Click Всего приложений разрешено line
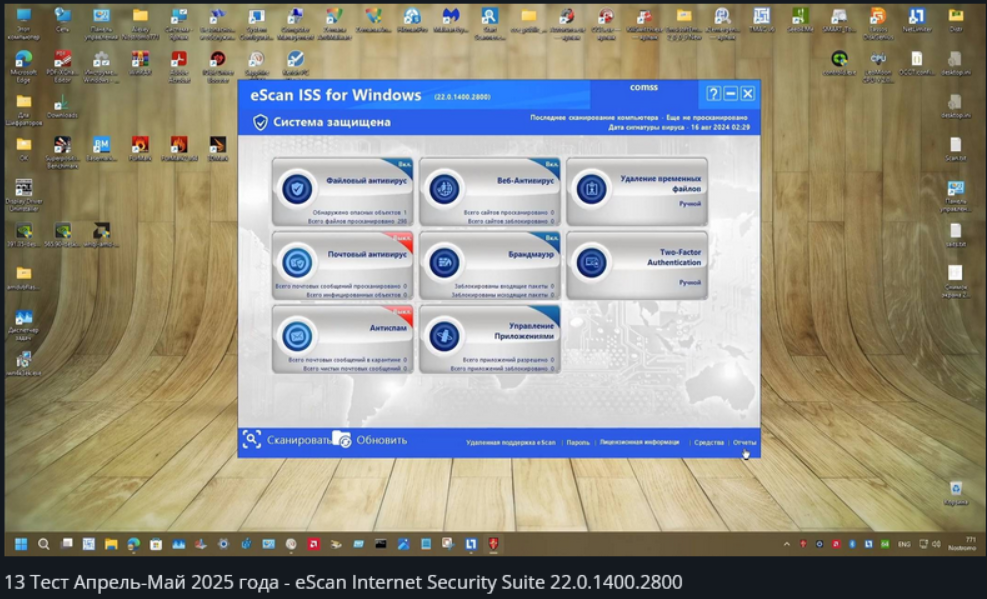 [509, 360]
